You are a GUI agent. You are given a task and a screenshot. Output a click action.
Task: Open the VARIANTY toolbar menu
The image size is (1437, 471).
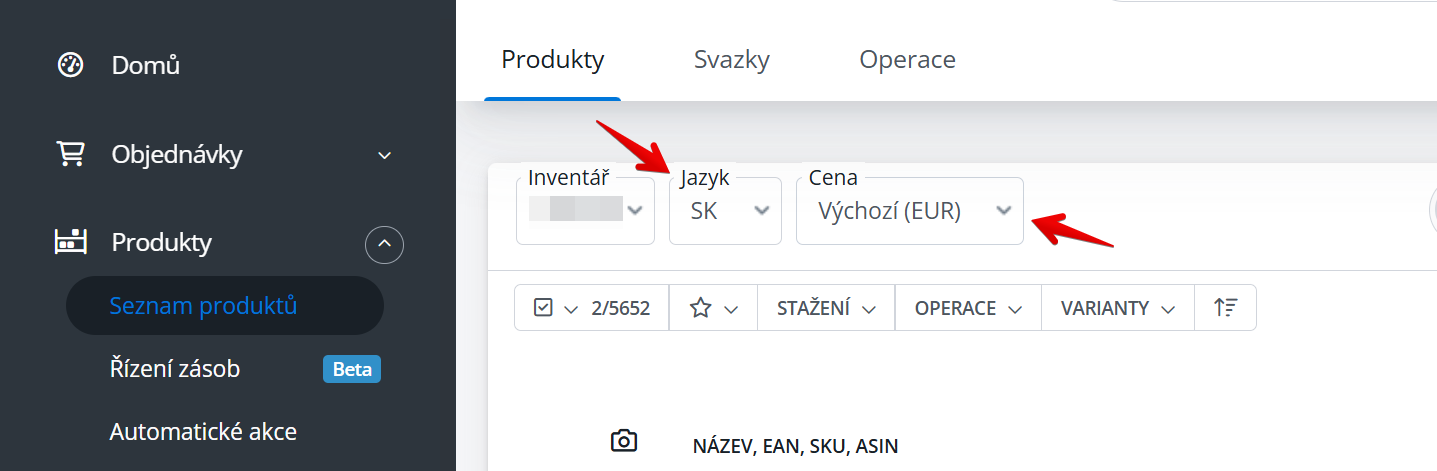click(x=1118, y=308)
